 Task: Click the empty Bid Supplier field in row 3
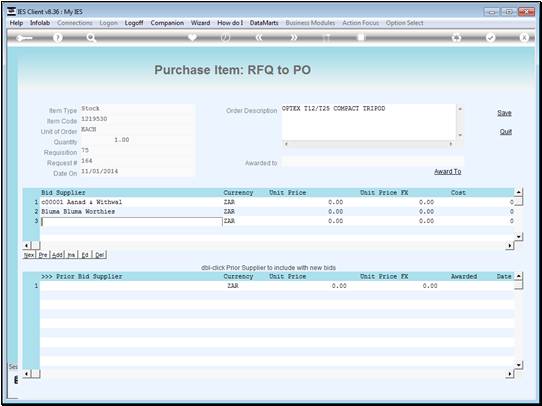pyautogui.click(x=131, y=221)
